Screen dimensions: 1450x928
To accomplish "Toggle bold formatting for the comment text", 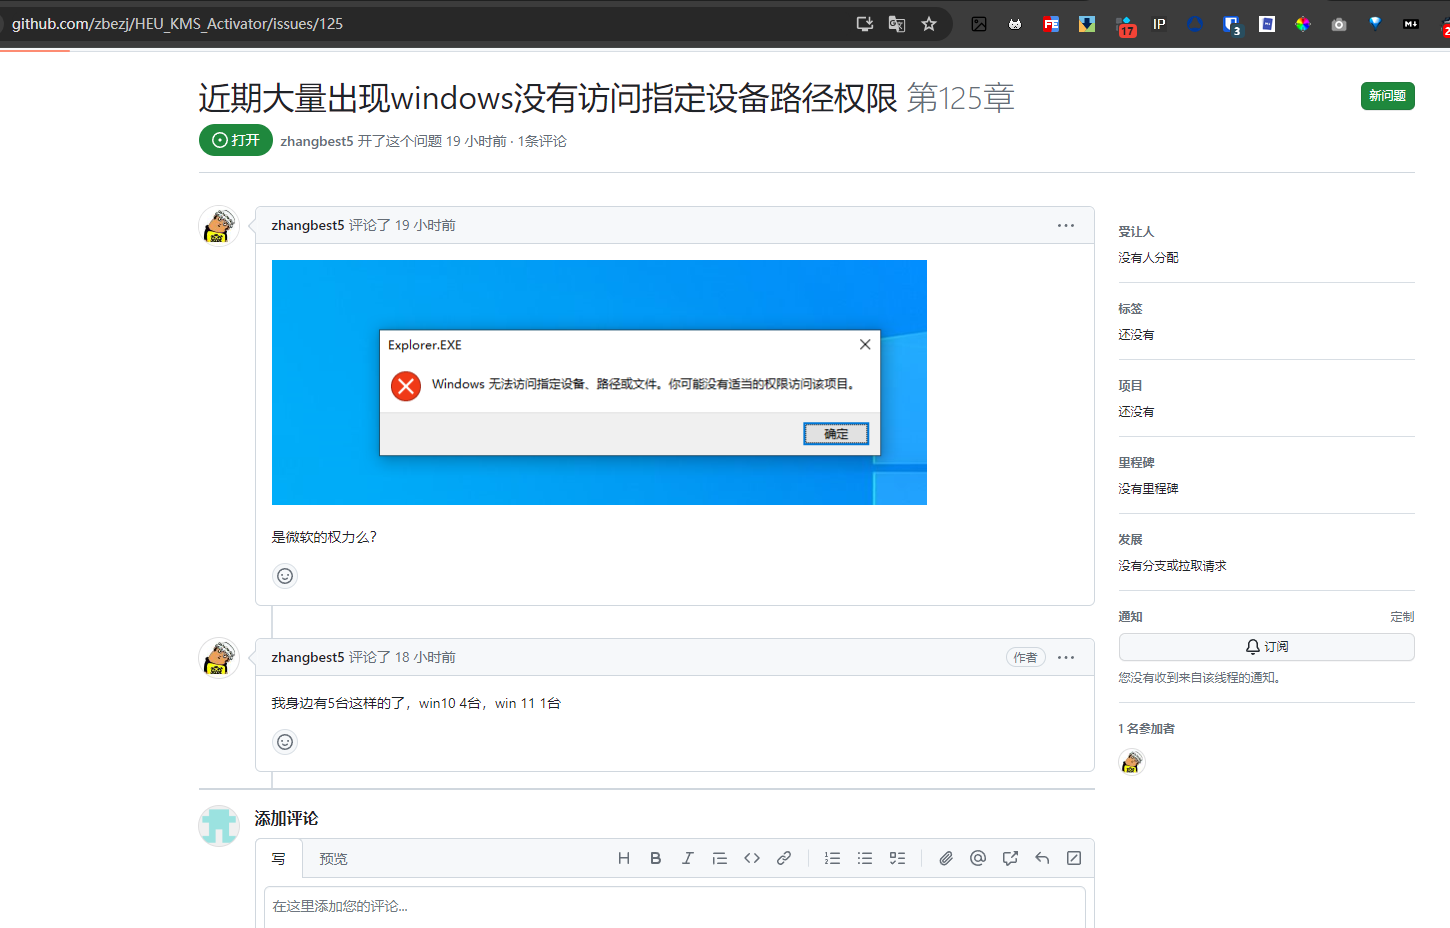I will click(x=656, y=858).
